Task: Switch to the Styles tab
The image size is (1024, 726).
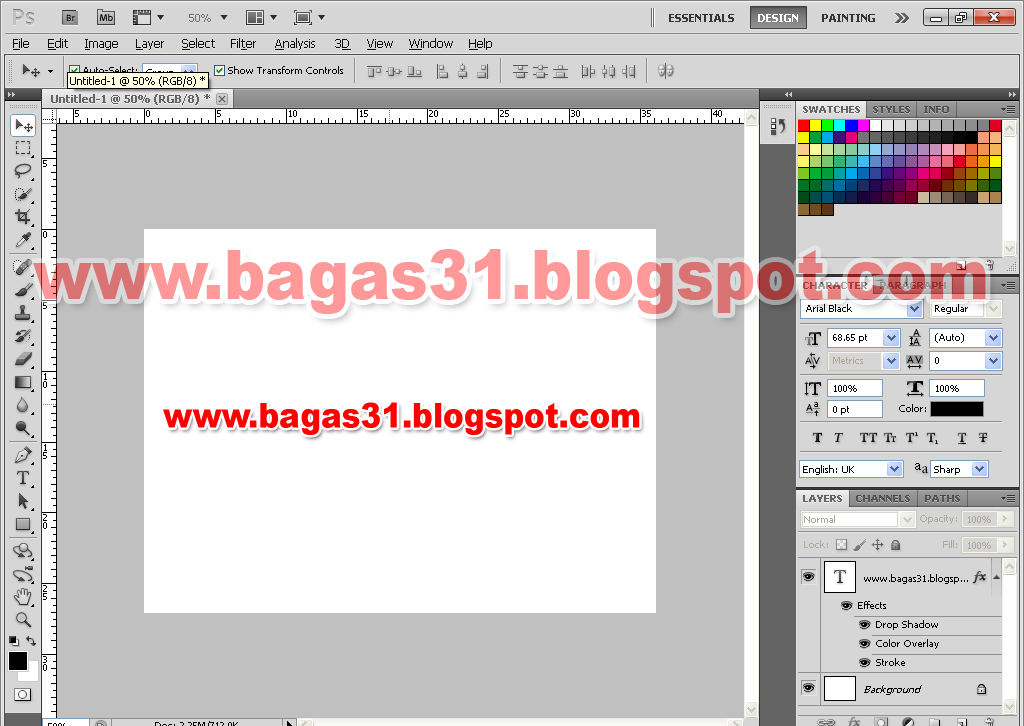Action: pyautogui.click(x=891, y=109)
